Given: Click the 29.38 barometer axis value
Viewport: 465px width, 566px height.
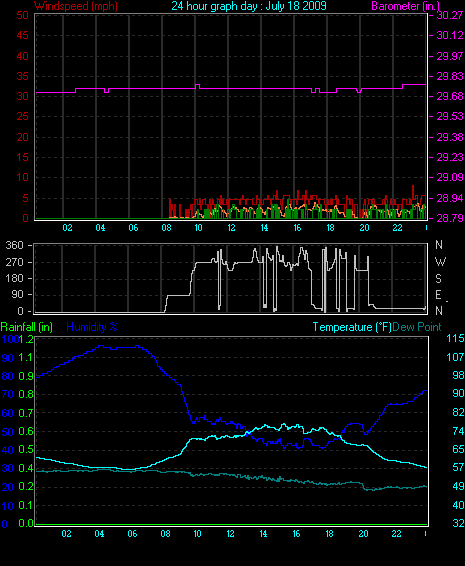Looking at the screenshot, I should (x=450, y=137).
